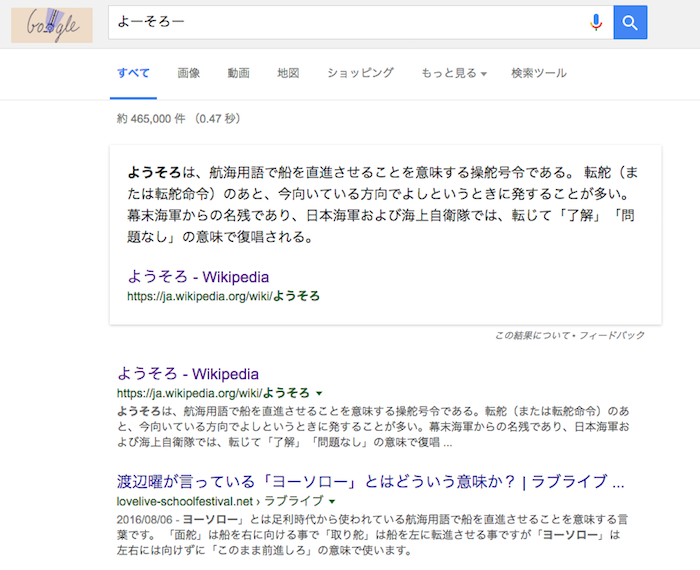Image resolution: width=700 pixels, height=570 pixels.
Task: Click the featured snippet Wikipedia URL
Action: 223,296
